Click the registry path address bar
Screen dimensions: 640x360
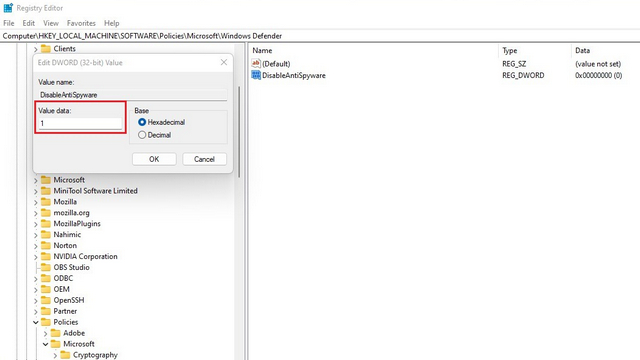click(x=320, y=36)
